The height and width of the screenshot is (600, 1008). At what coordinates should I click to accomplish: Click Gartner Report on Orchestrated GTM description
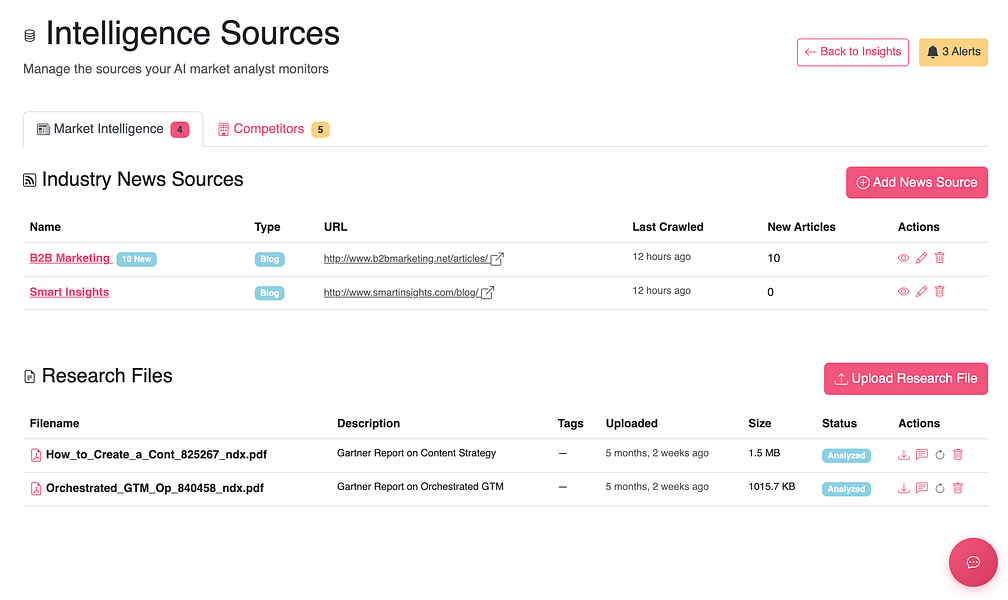point(420,486)
